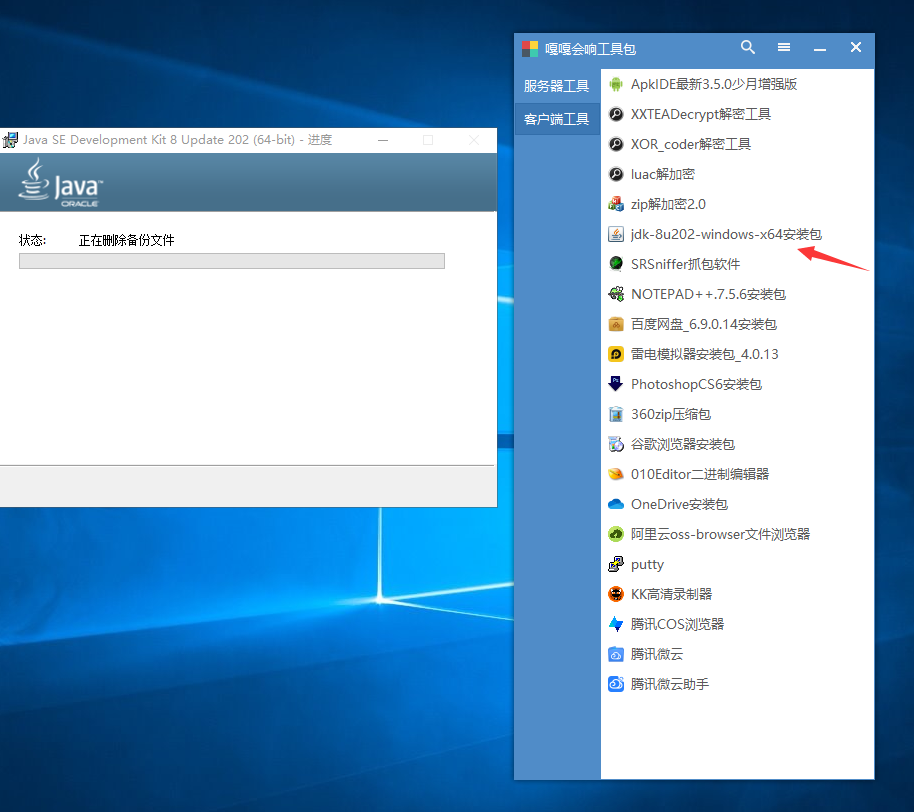This screenshot has width=914, height=812.
Task: Click the 谷歌浏览器安装包 icon
Action: coord(616,444)
